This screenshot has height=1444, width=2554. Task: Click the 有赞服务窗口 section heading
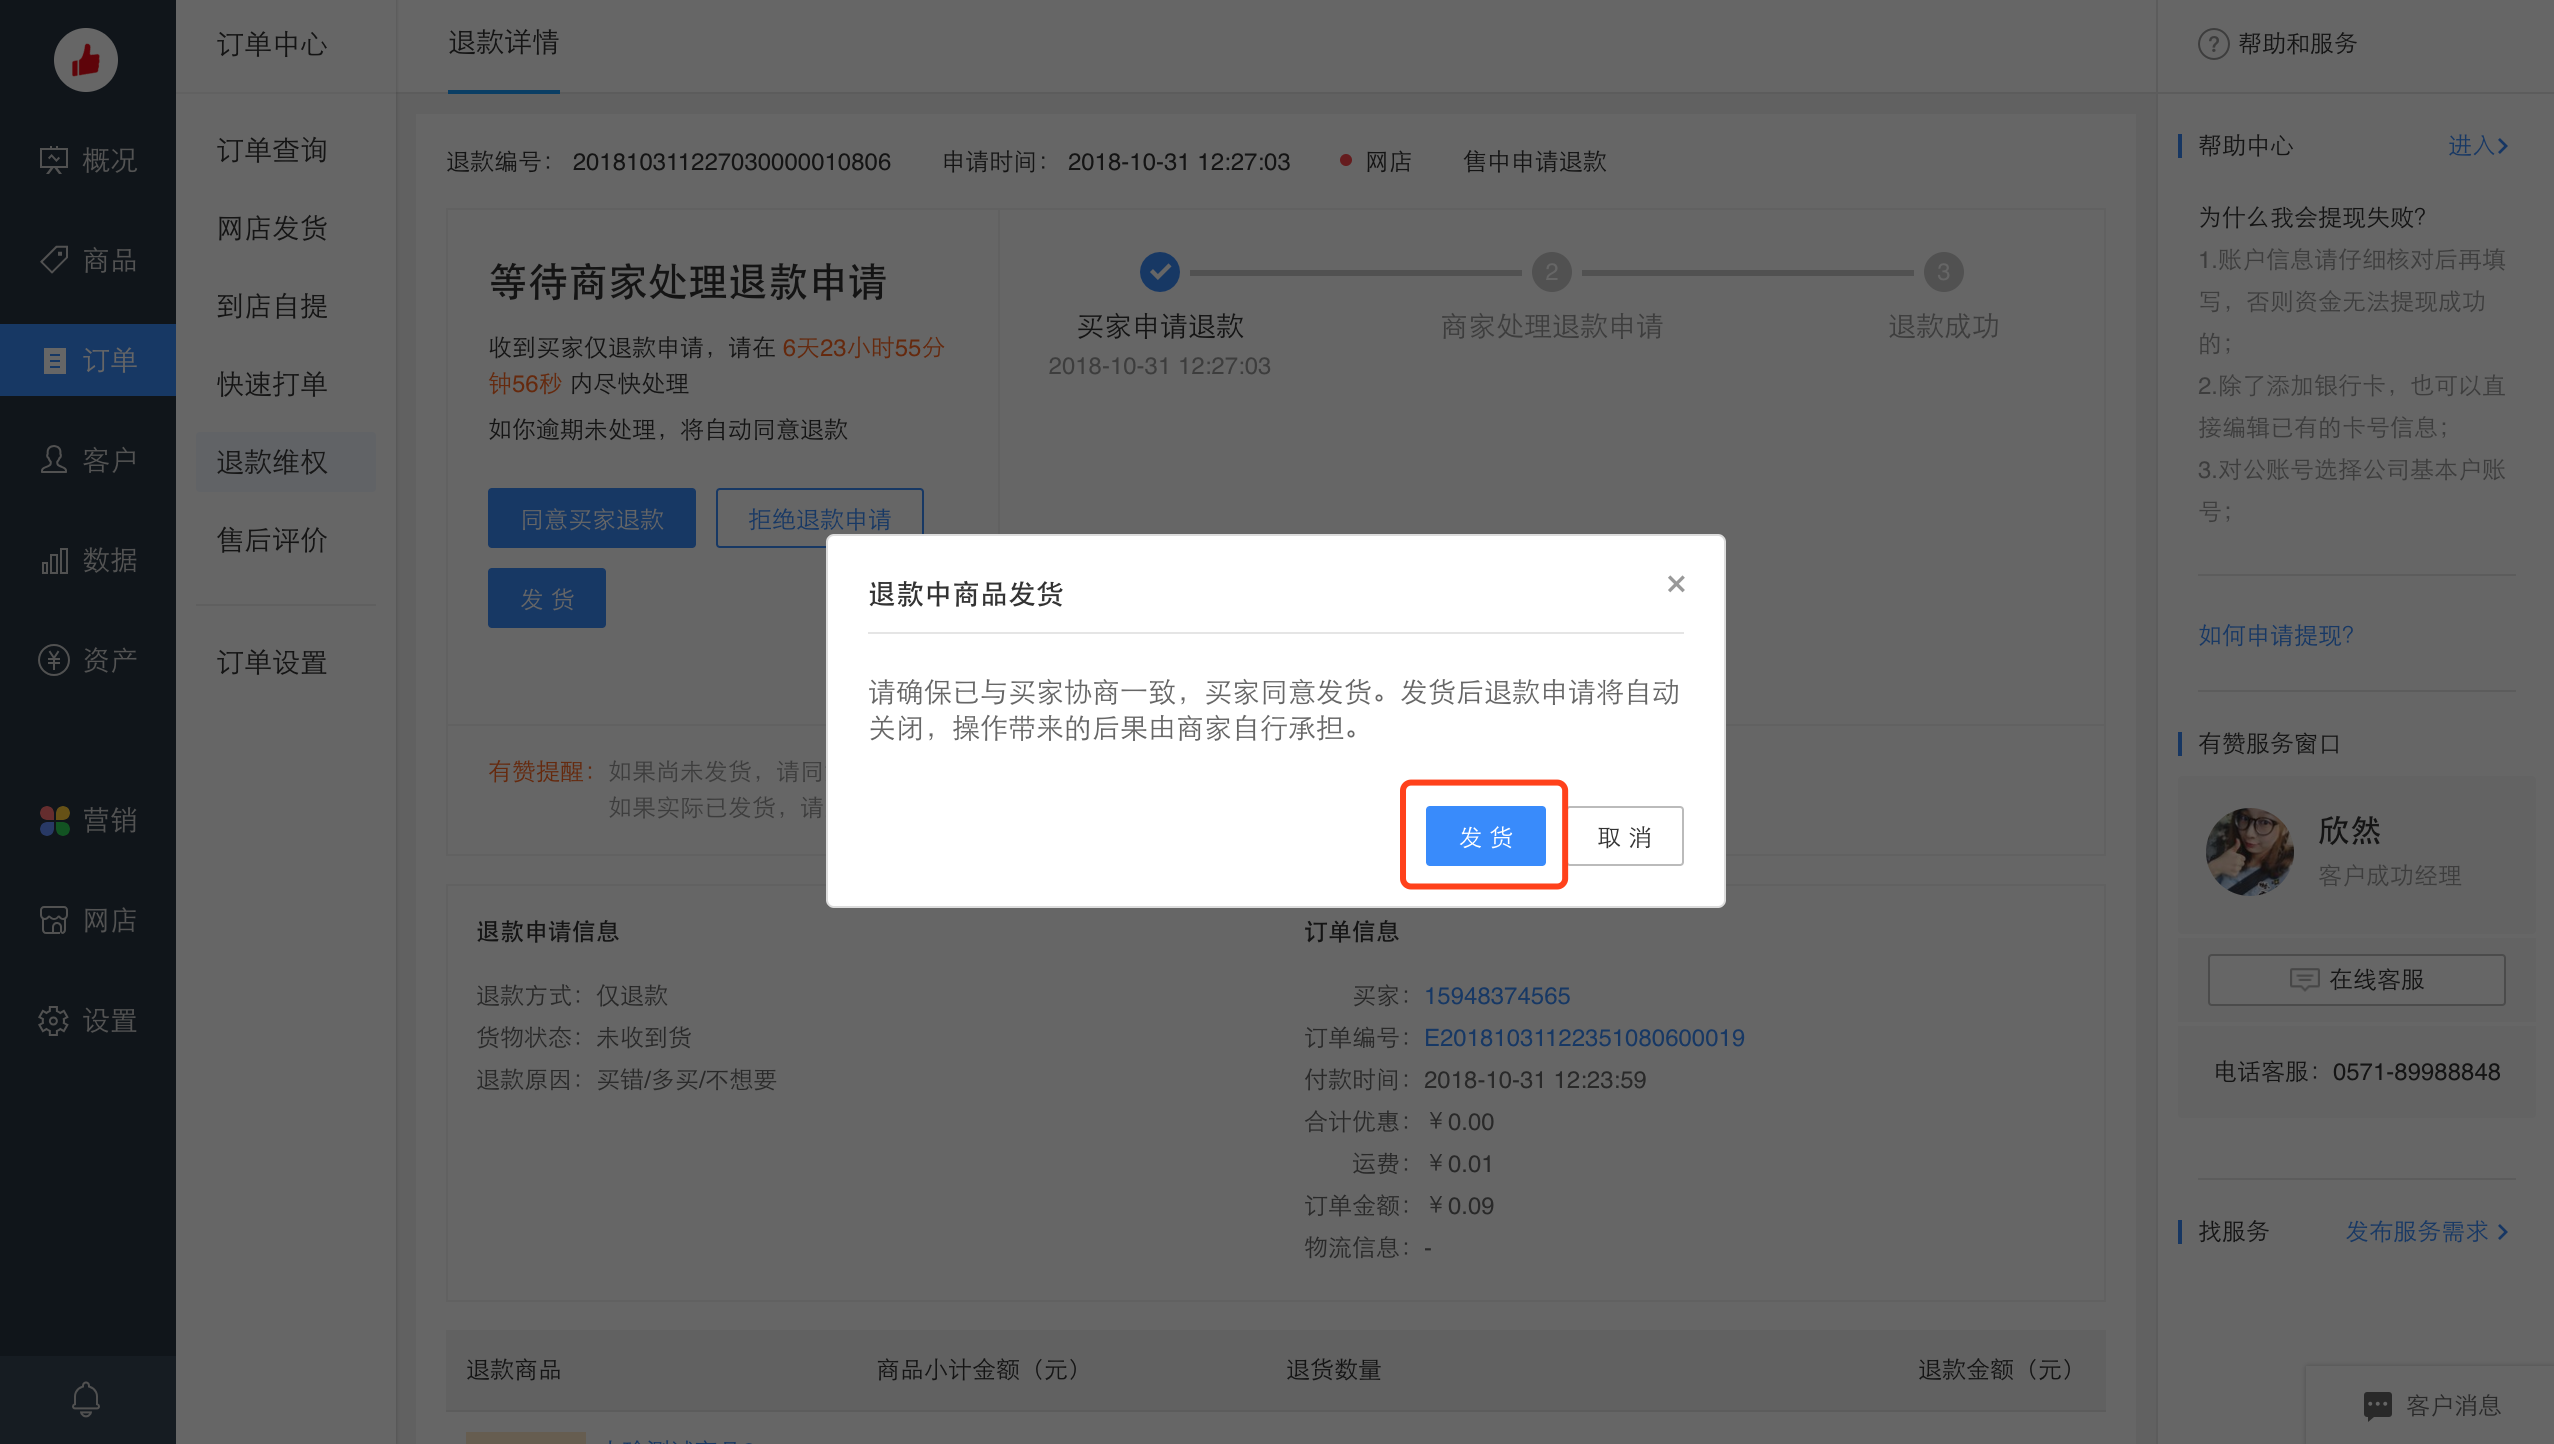pyautogui.click(x=2269, y=743)
